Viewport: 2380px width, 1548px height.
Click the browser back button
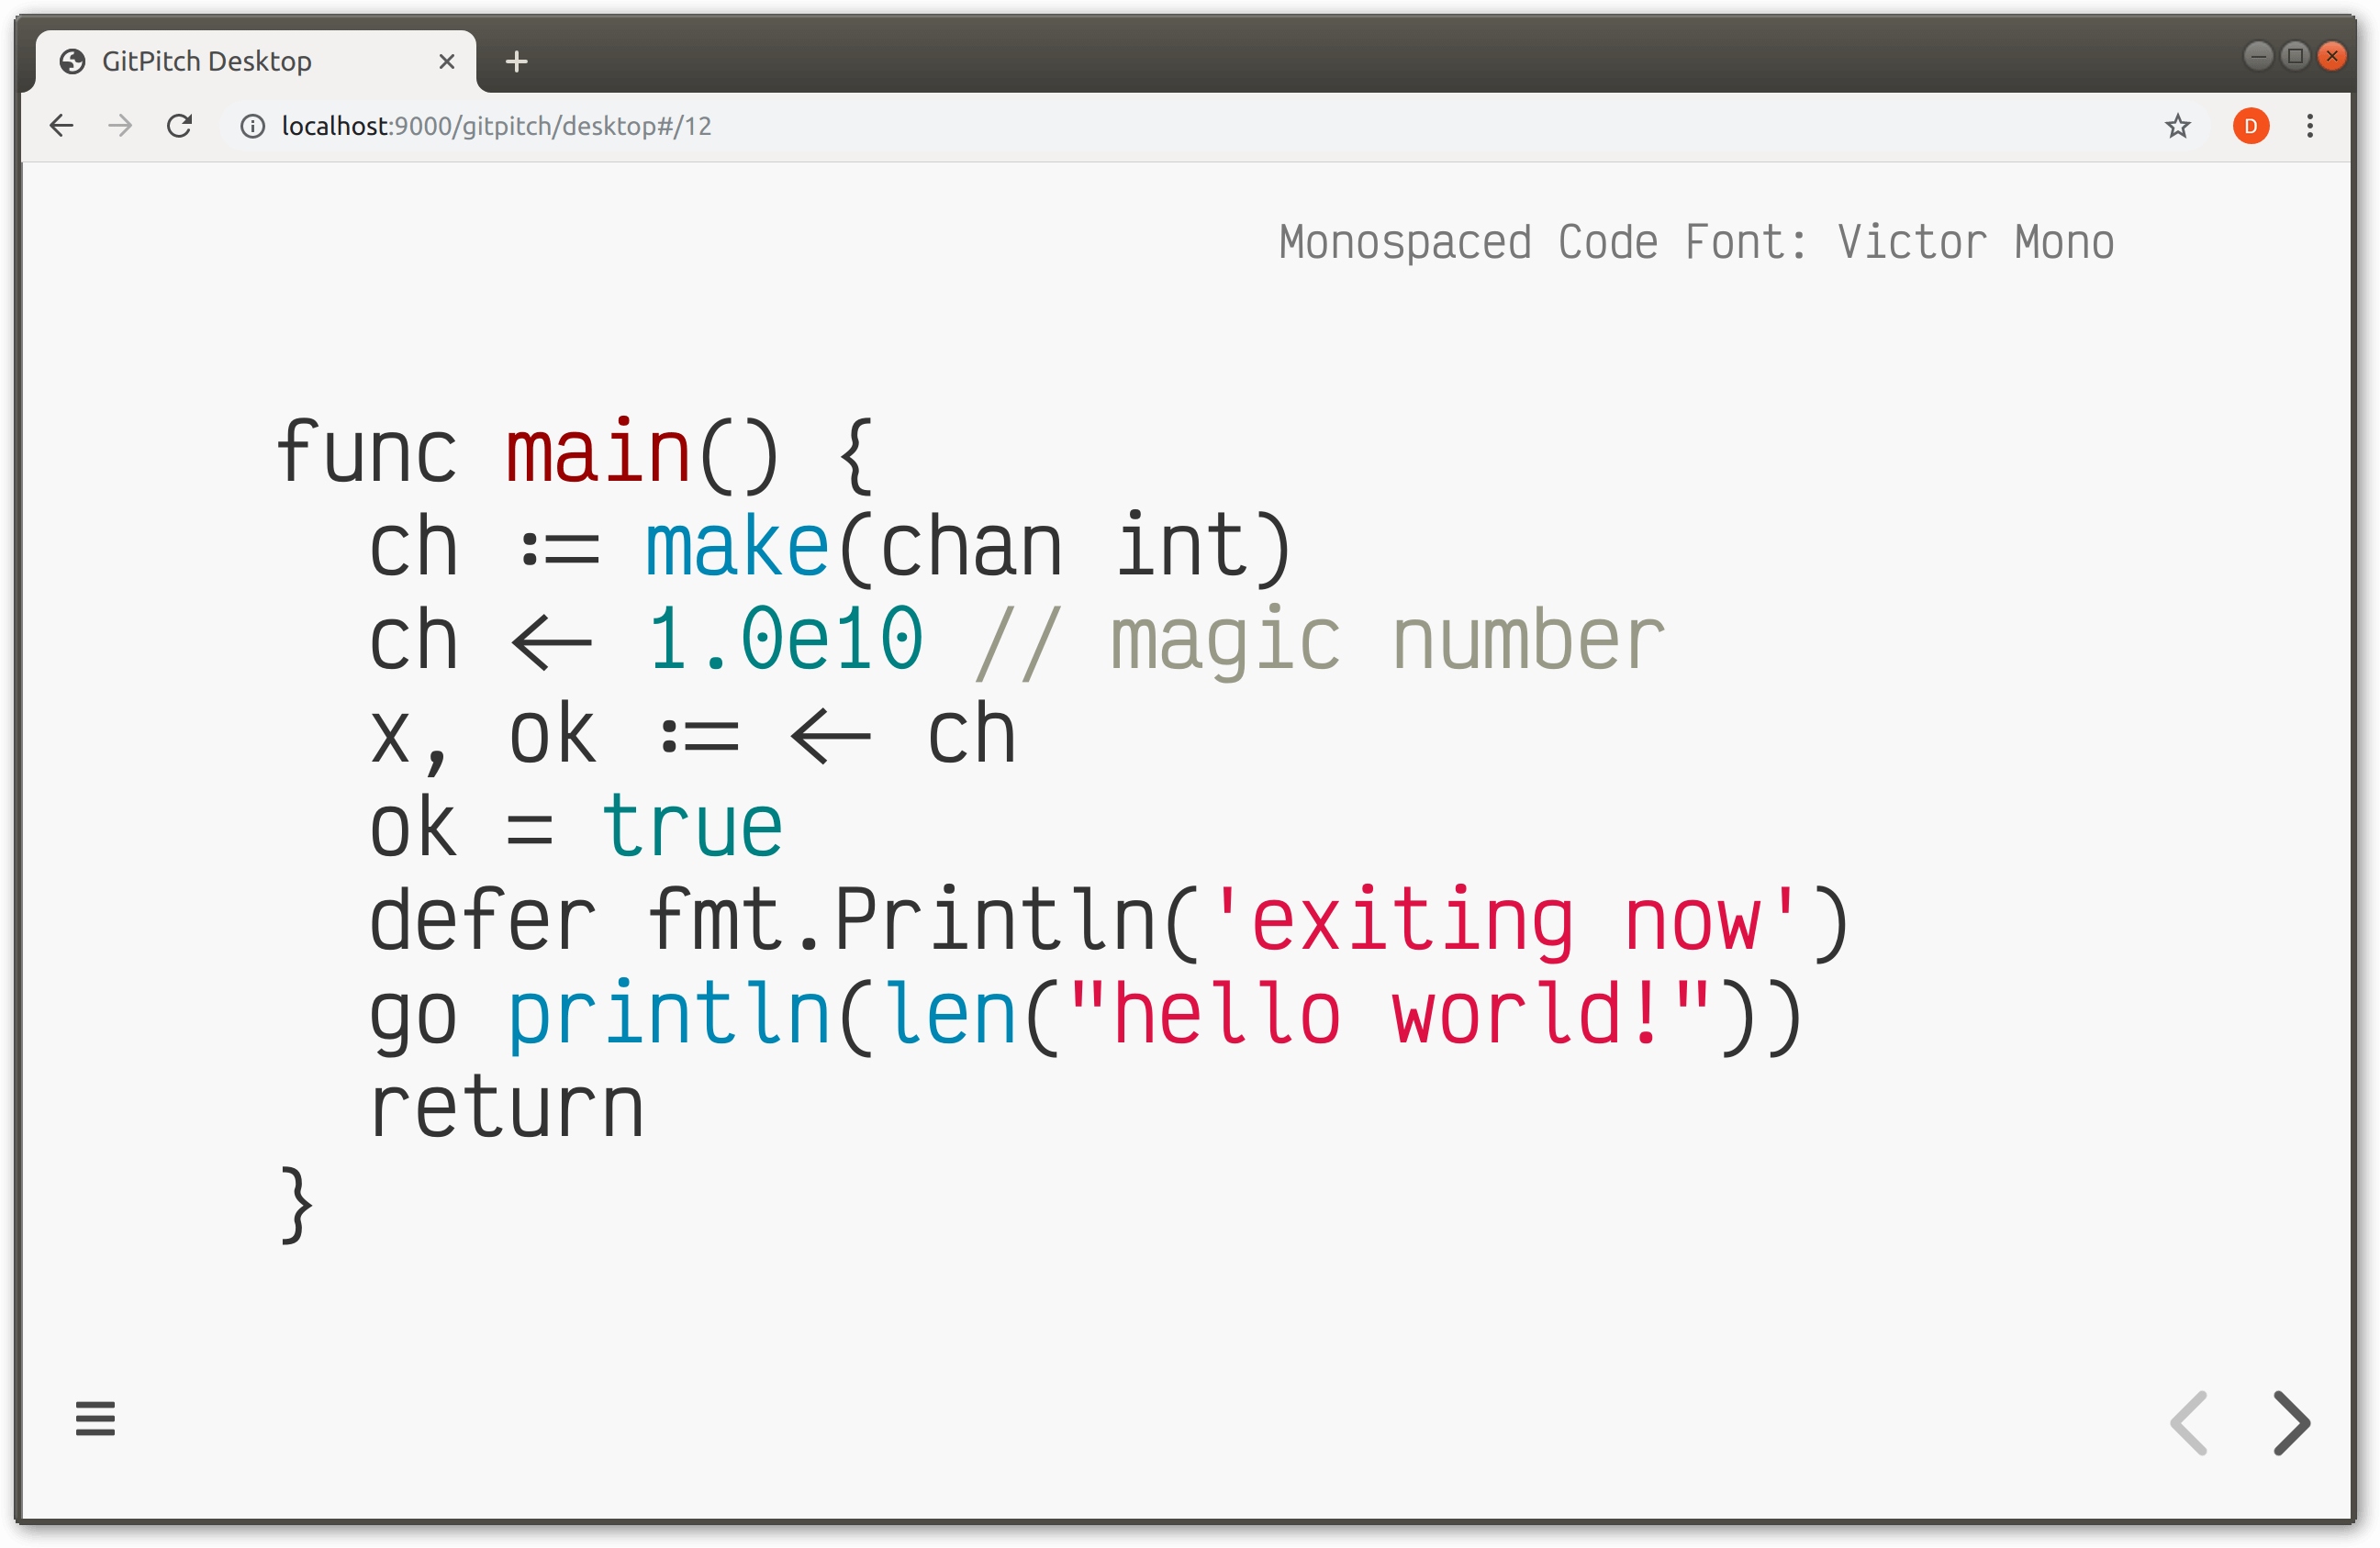[62, 126]
